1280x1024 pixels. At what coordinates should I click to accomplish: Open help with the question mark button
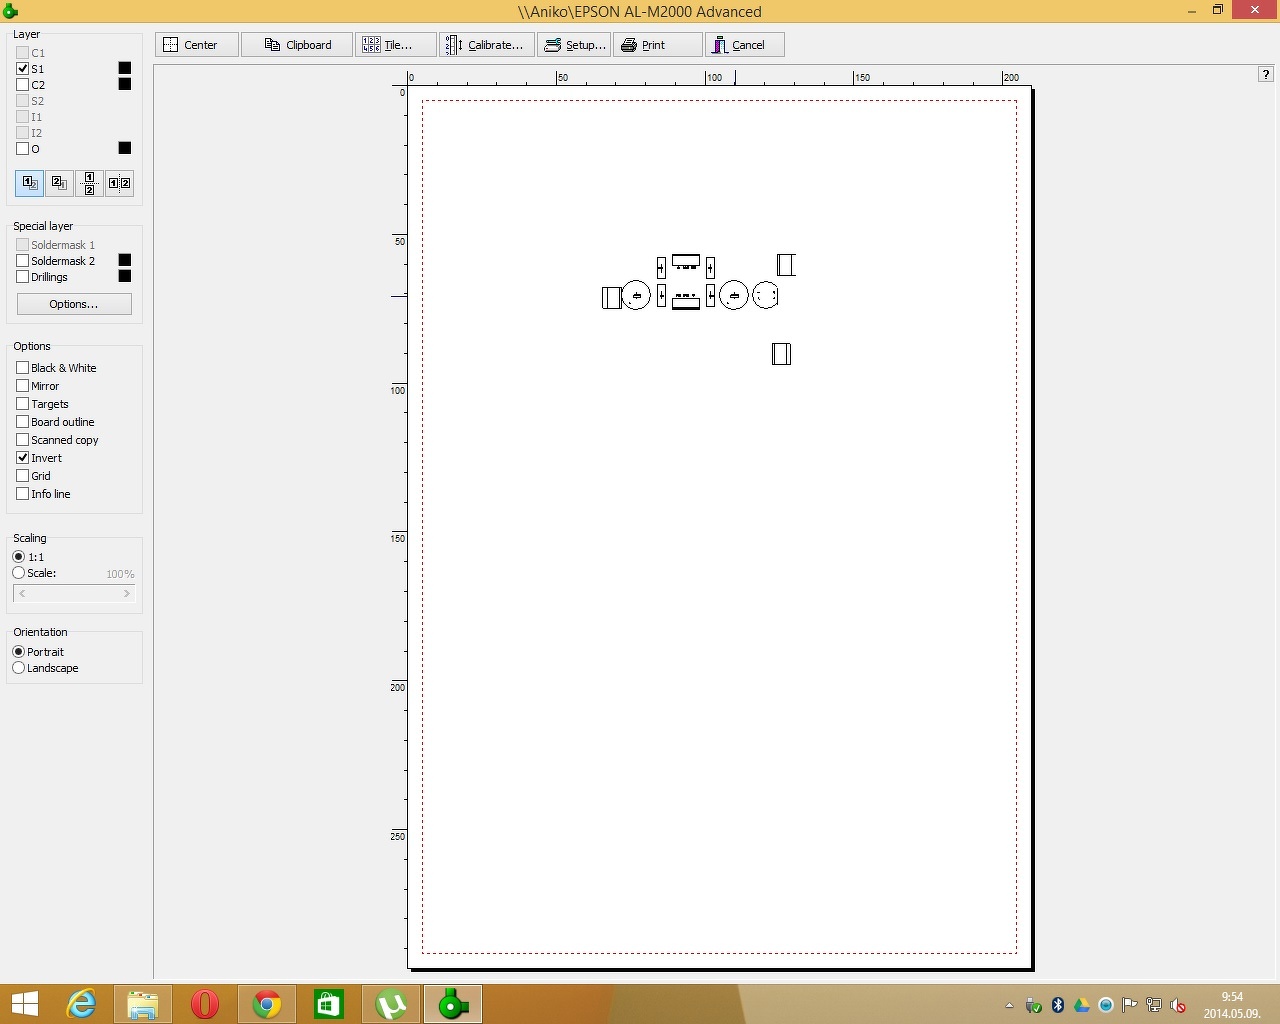pos(1265,74)
